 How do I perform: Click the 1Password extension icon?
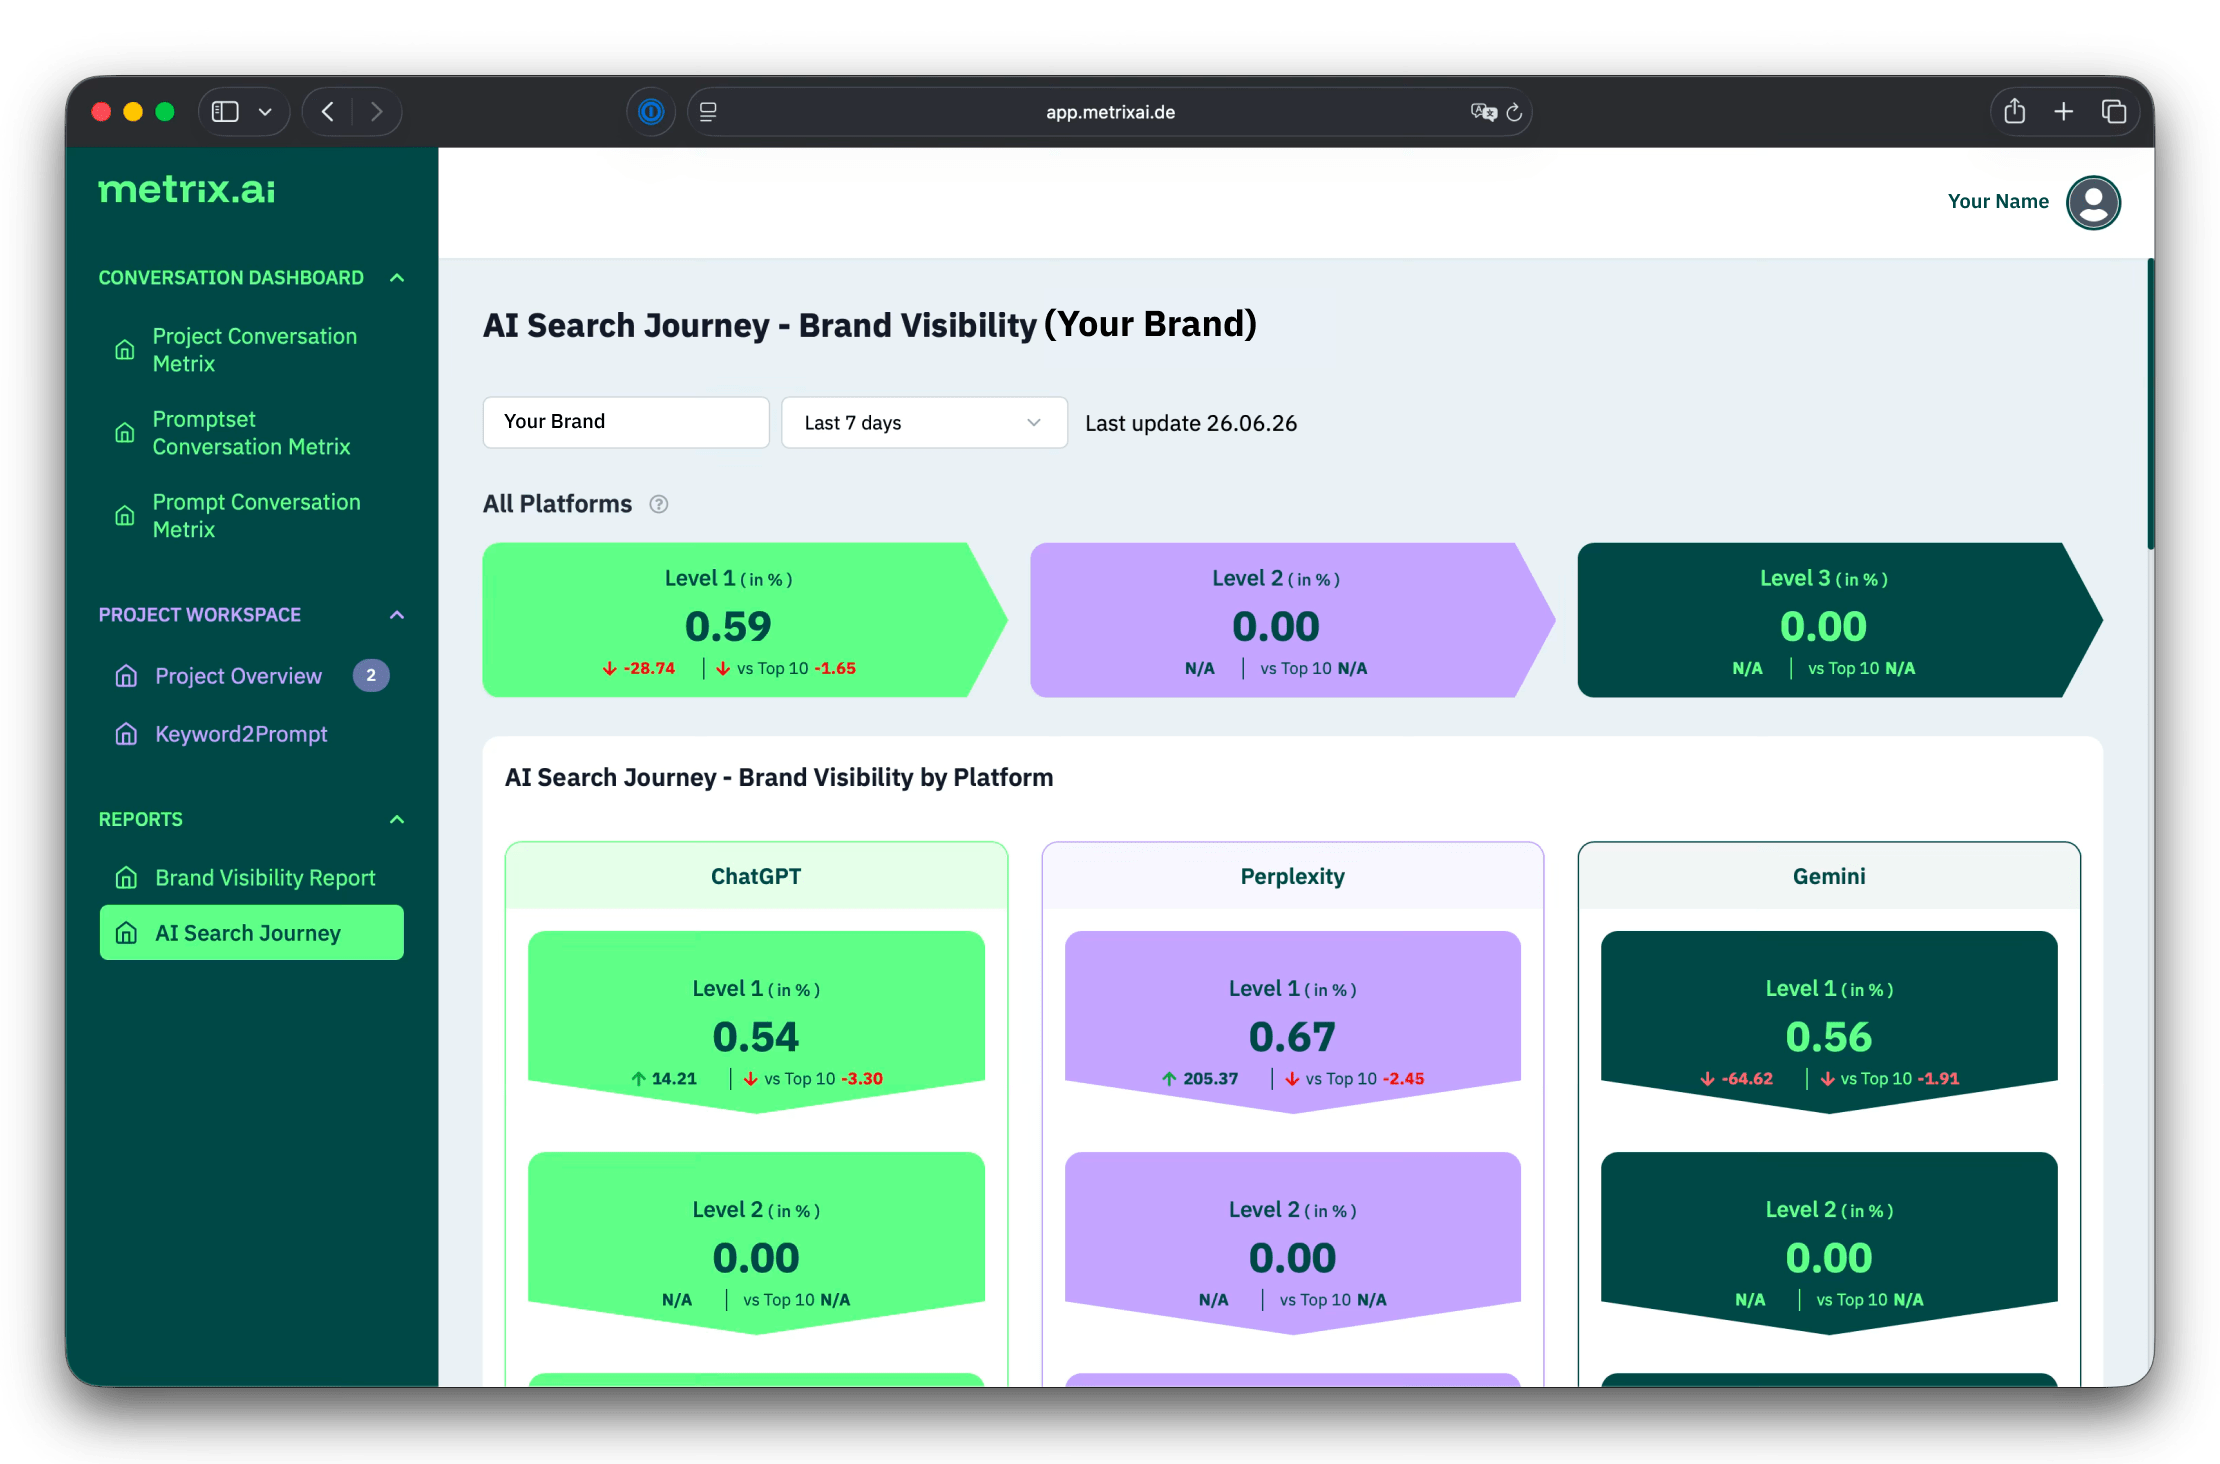[x=651, y=112]
